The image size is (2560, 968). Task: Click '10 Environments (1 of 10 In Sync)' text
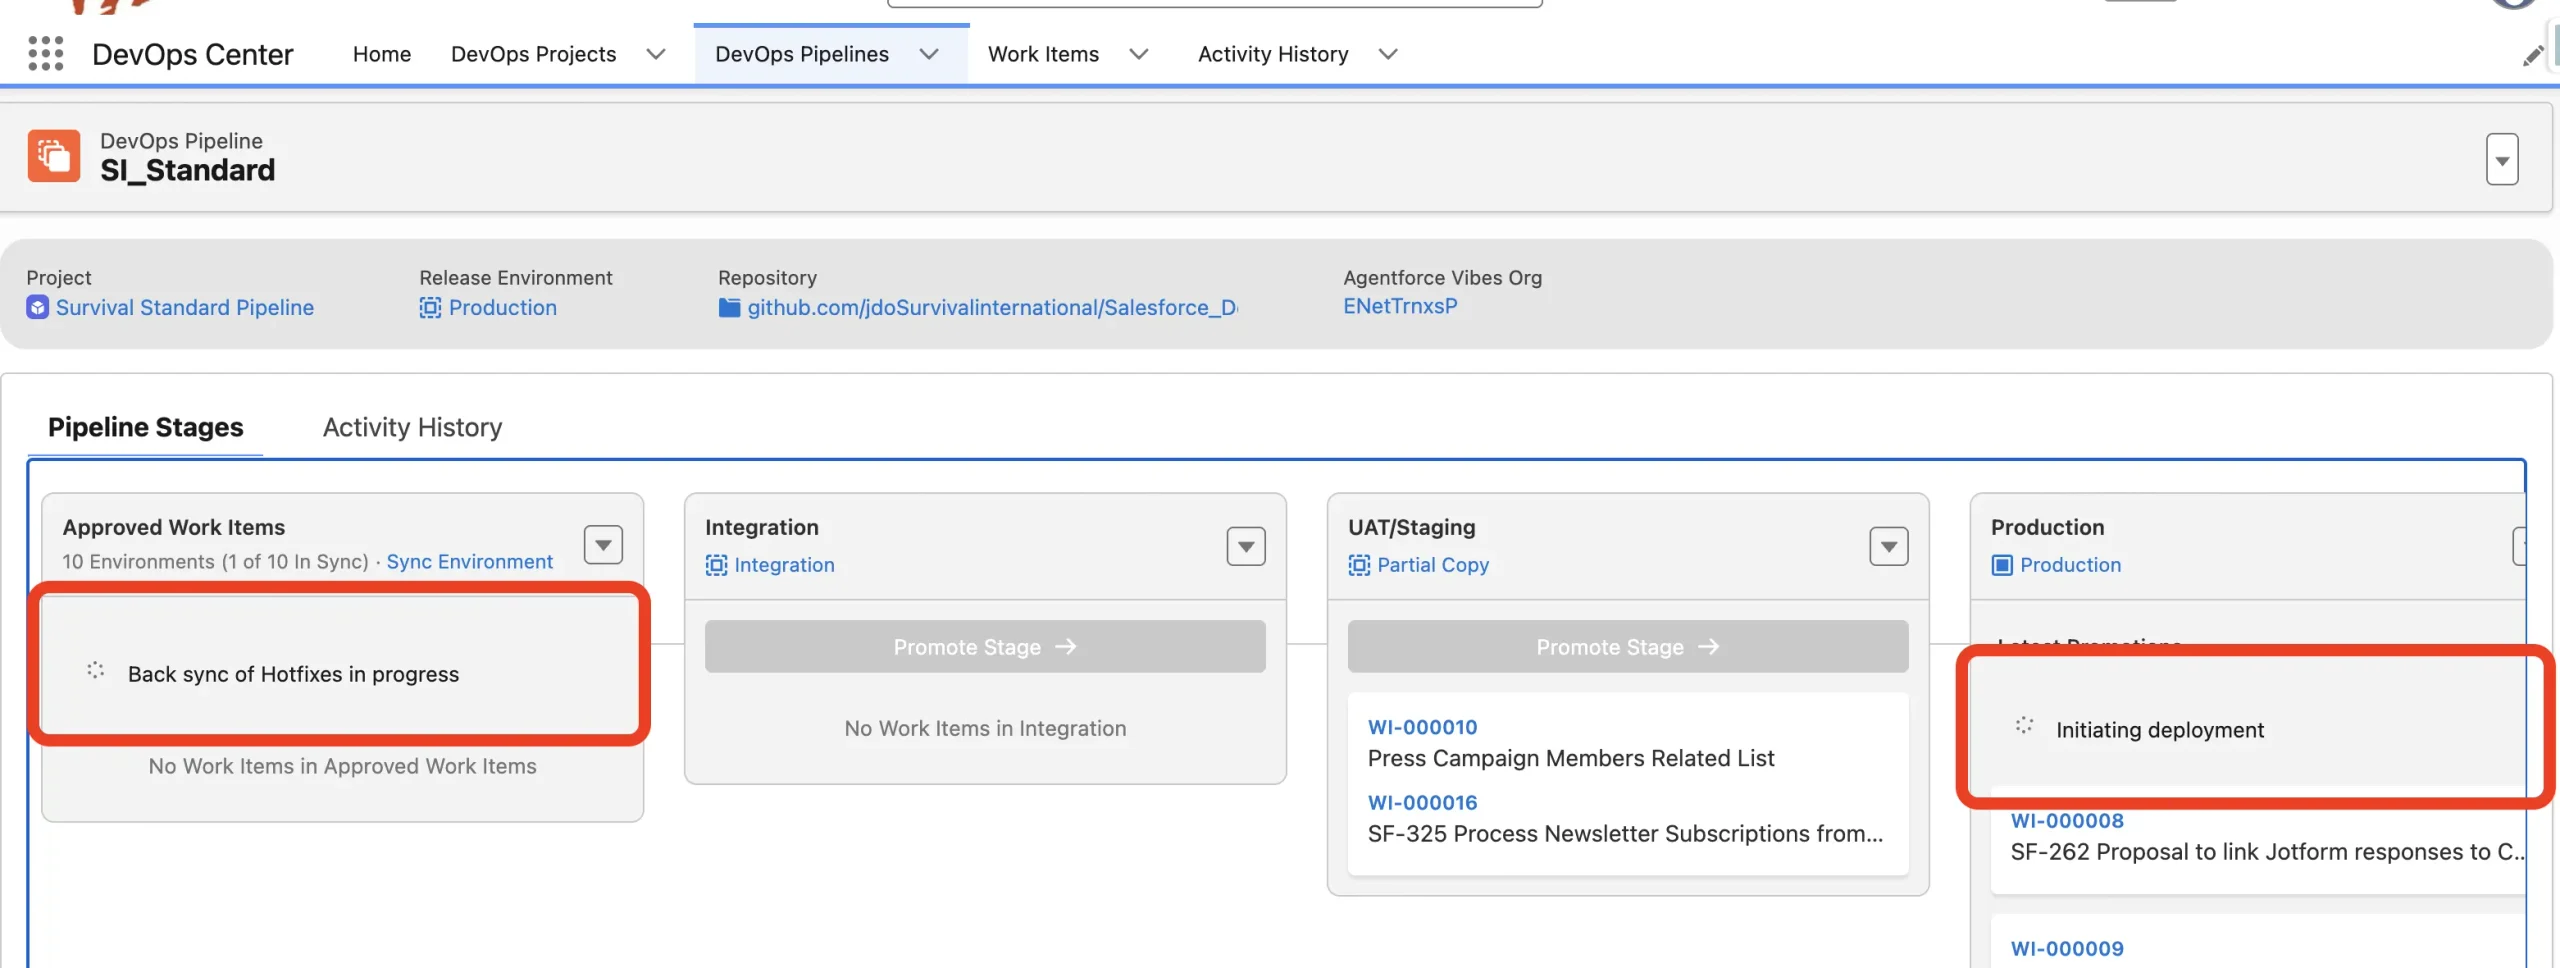(x=215, y=562)
